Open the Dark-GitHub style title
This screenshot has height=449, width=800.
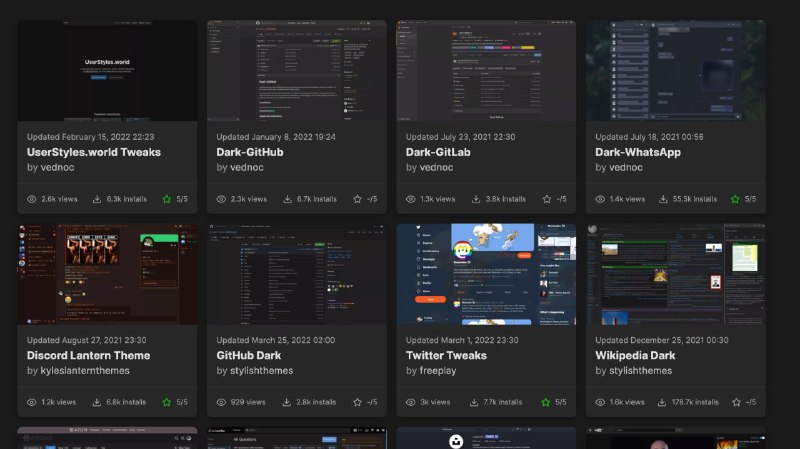[250, 152]
